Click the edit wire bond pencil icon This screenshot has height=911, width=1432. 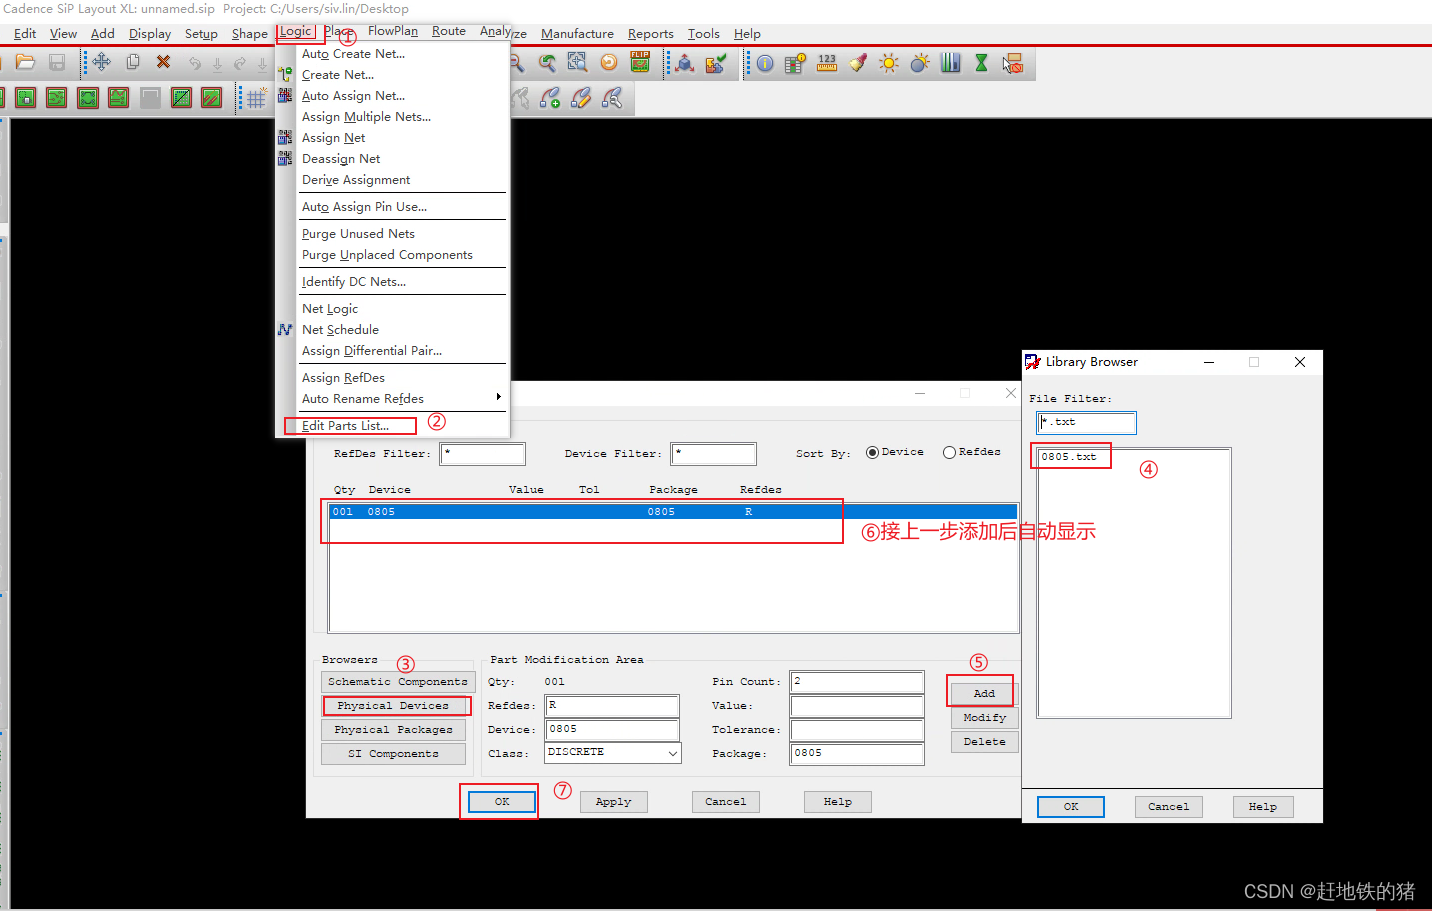pos(581,98)
